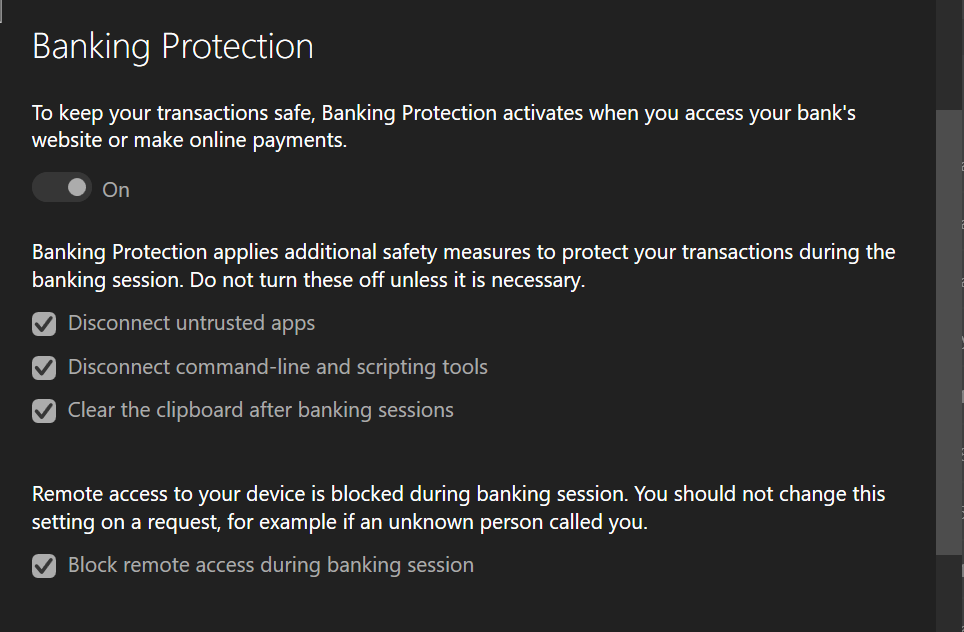
Task: Click the round knob of the switch
Action: [x=77, y=188]
